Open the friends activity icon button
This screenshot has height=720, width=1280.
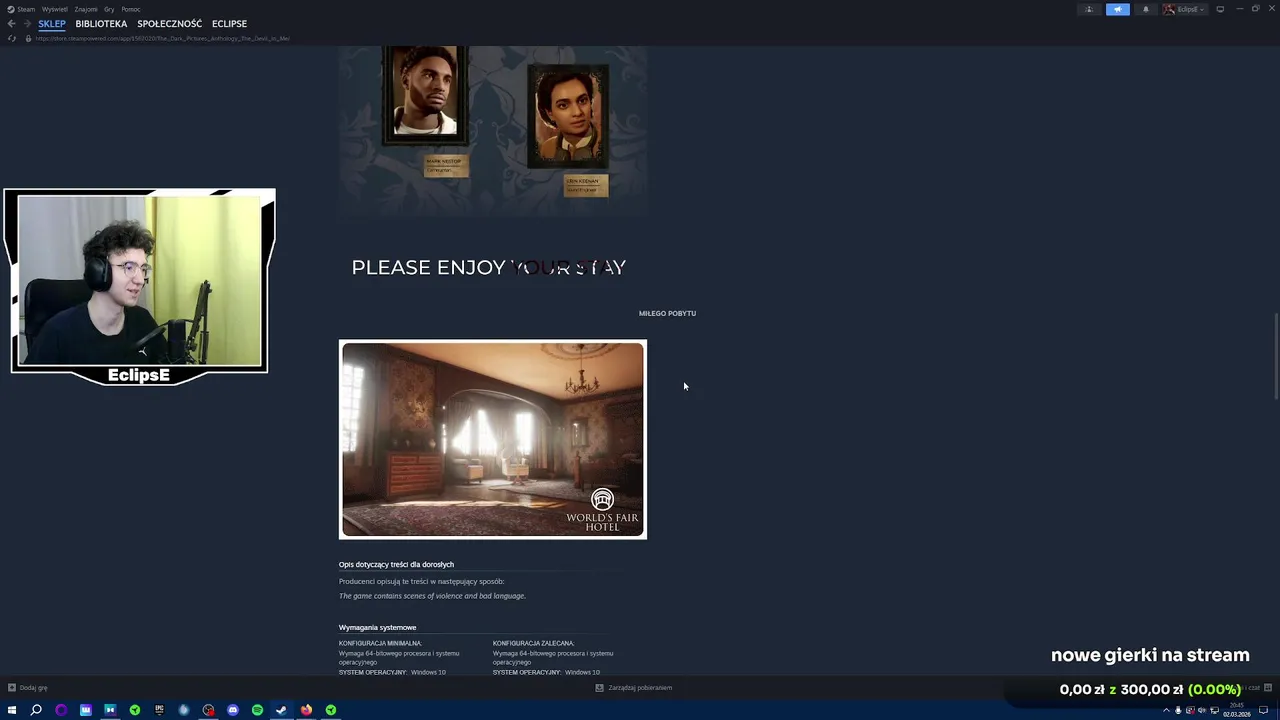point(1089,9)
